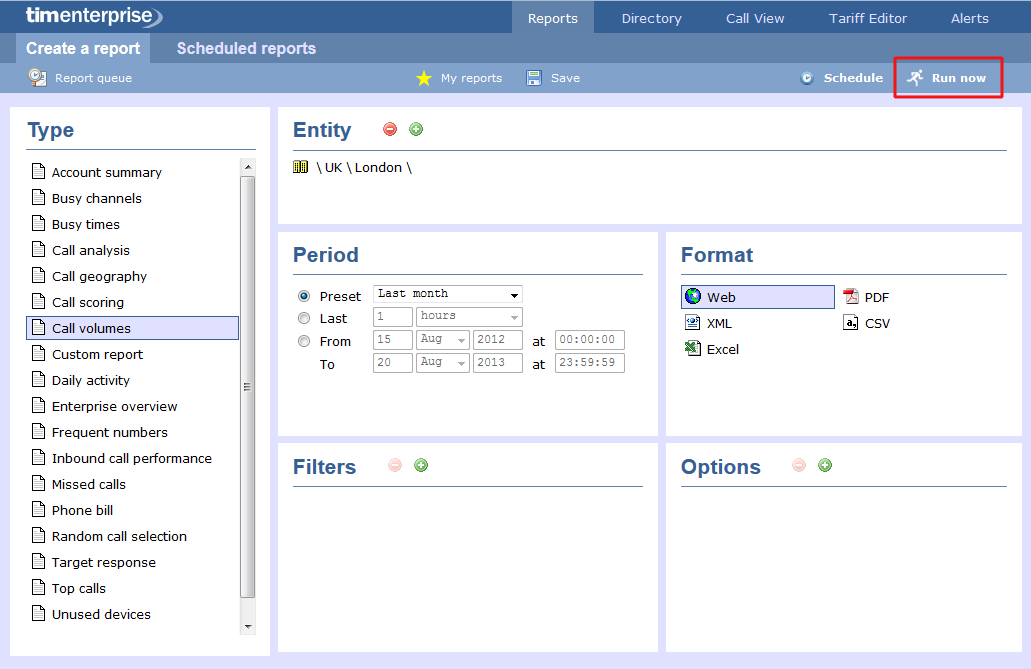1031x669 pixels.
Task: Open the Report queue link
Action: point(93,78)
